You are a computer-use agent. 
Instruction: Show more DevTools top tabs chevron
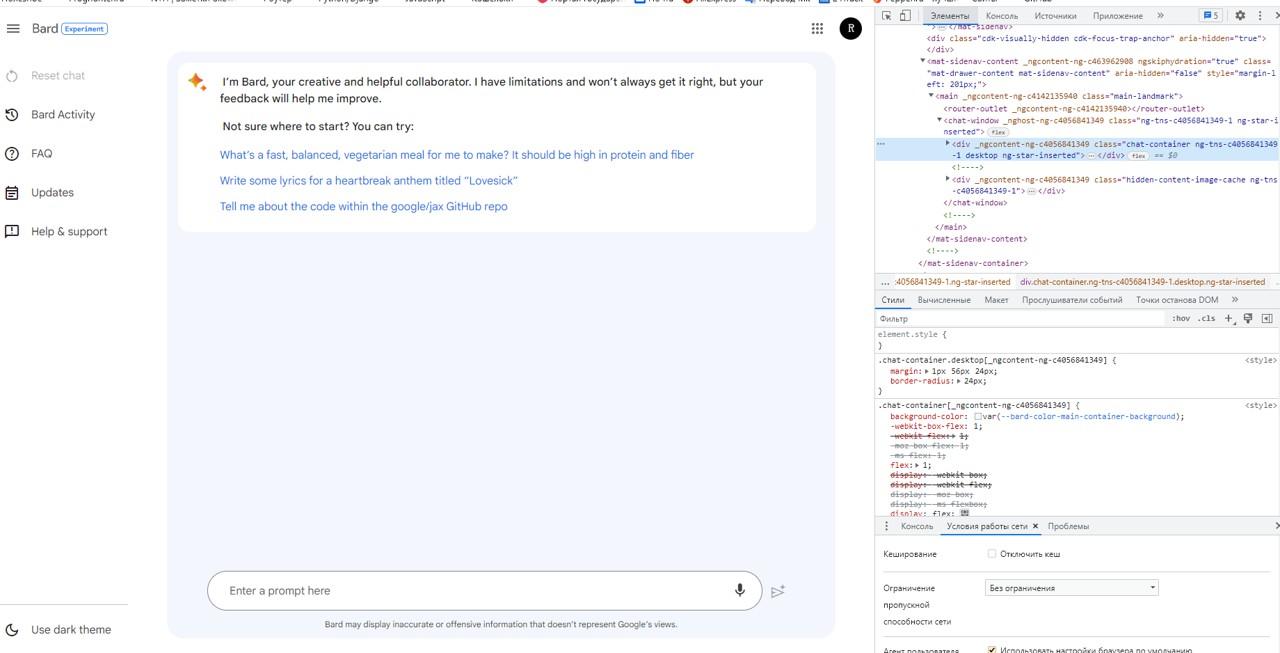(x=1160, y=16)
